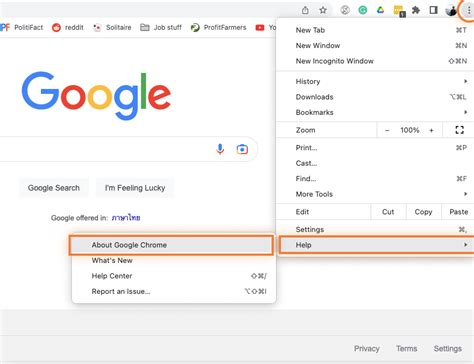The image size is (474, 364).
Task: Click the voice search microphone icon
Action: pyautogui.click(x=220, y=149)
